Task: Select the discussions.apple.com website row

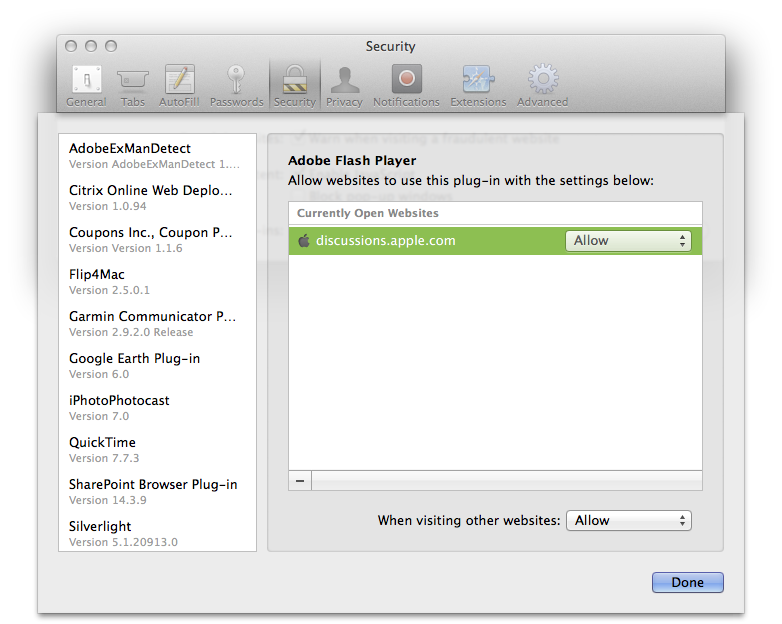Action: click(495, 241)
